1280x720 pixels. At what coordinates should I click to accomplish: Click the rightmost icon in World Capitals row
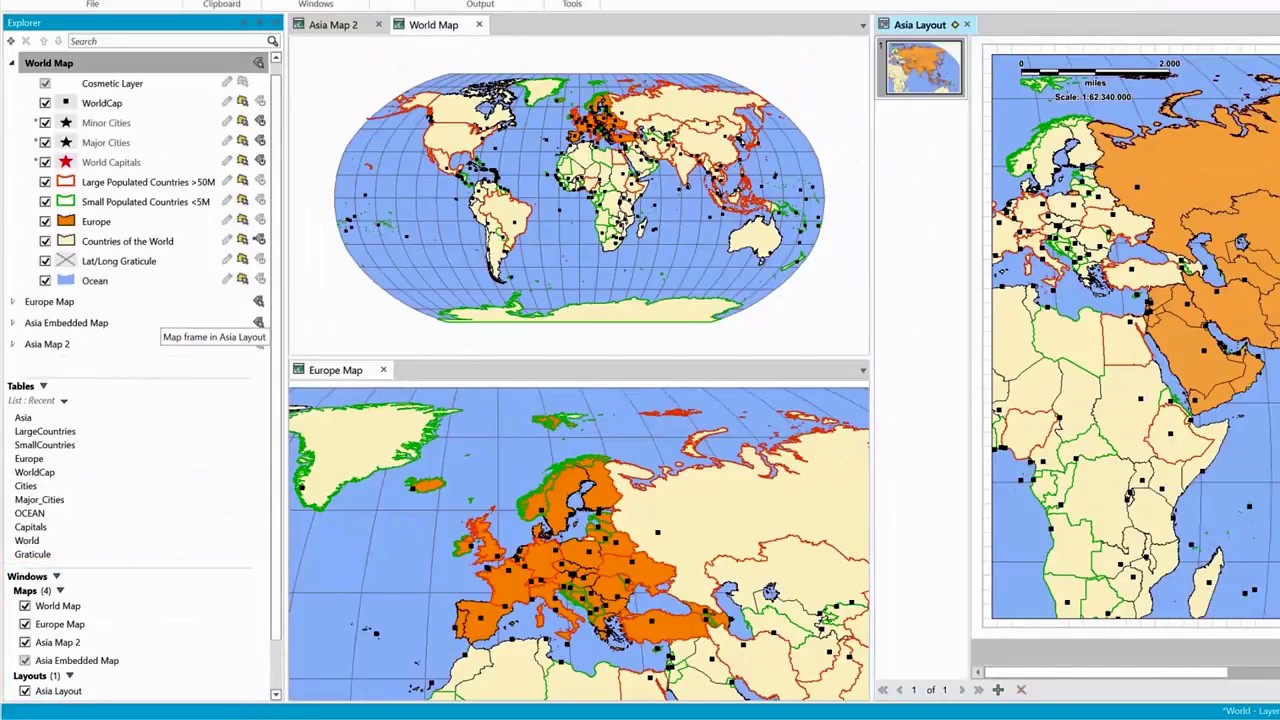260,161
